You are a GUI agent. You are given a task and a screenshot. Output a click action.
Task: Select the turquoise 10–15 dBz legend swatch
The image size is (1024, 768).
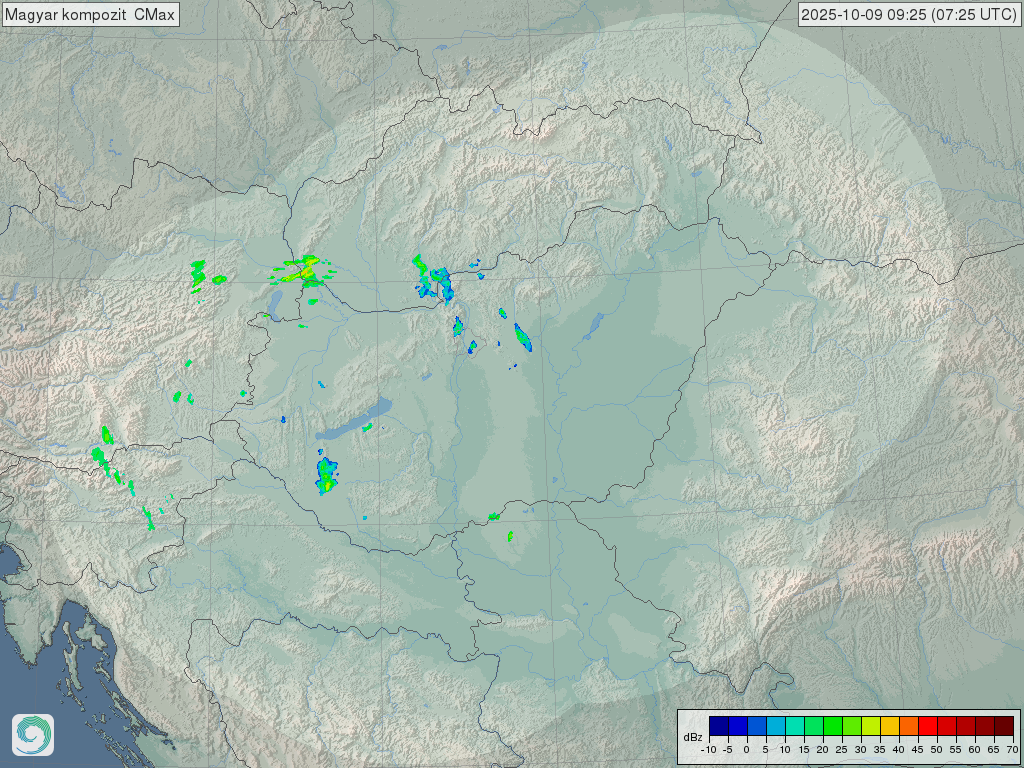click(795, 726)
